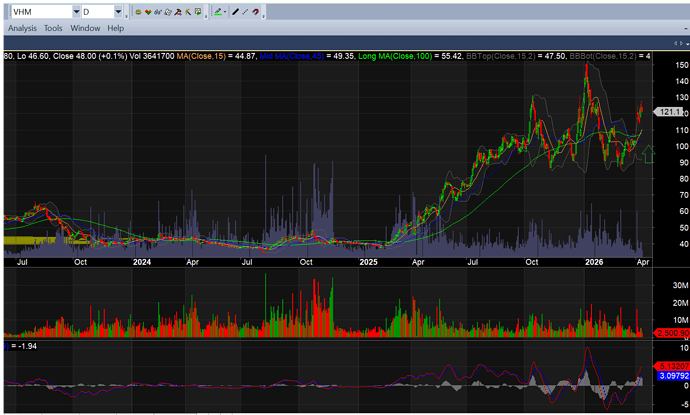Select the thick black line drawing tool
Image resolution: width=690 pixels, height=415 pixels.
pyautogui.click(x=235, y=12)
